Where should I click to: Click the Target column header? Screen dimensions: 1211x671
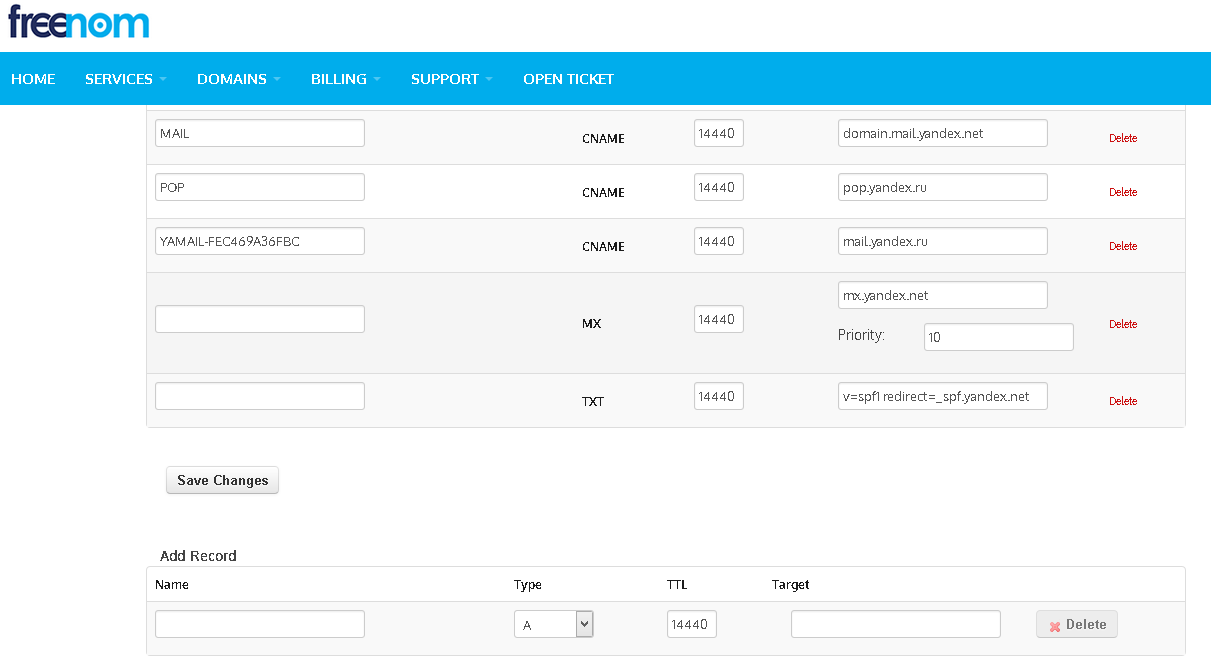791,584
